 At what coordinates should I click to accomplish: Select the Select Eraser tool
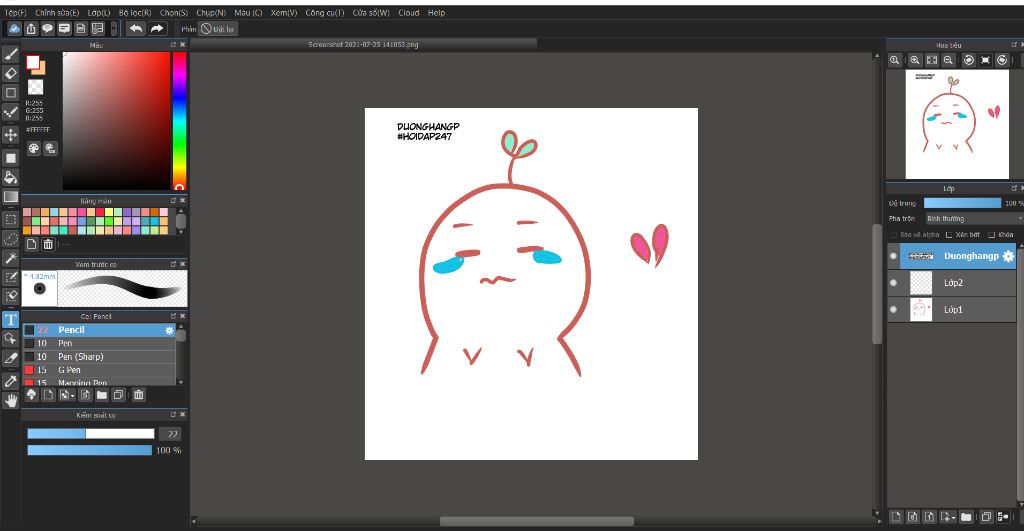[10, 297]
